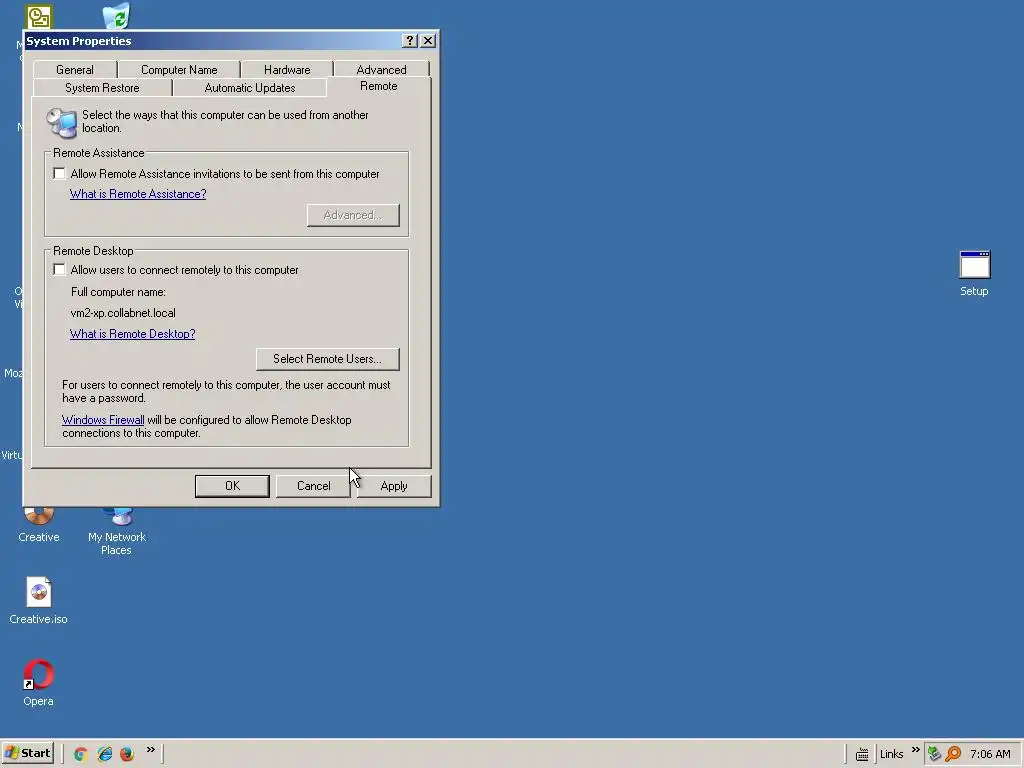This screenshot has width=1024, height=768.
Task: Open the Chrome quick launch icon
Action: [x=80, y=754]
